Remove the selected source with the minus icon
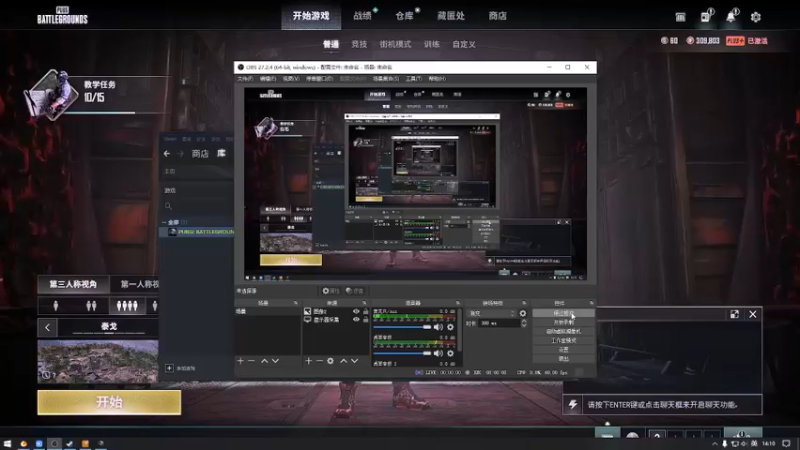 click(x=319, y=361)
